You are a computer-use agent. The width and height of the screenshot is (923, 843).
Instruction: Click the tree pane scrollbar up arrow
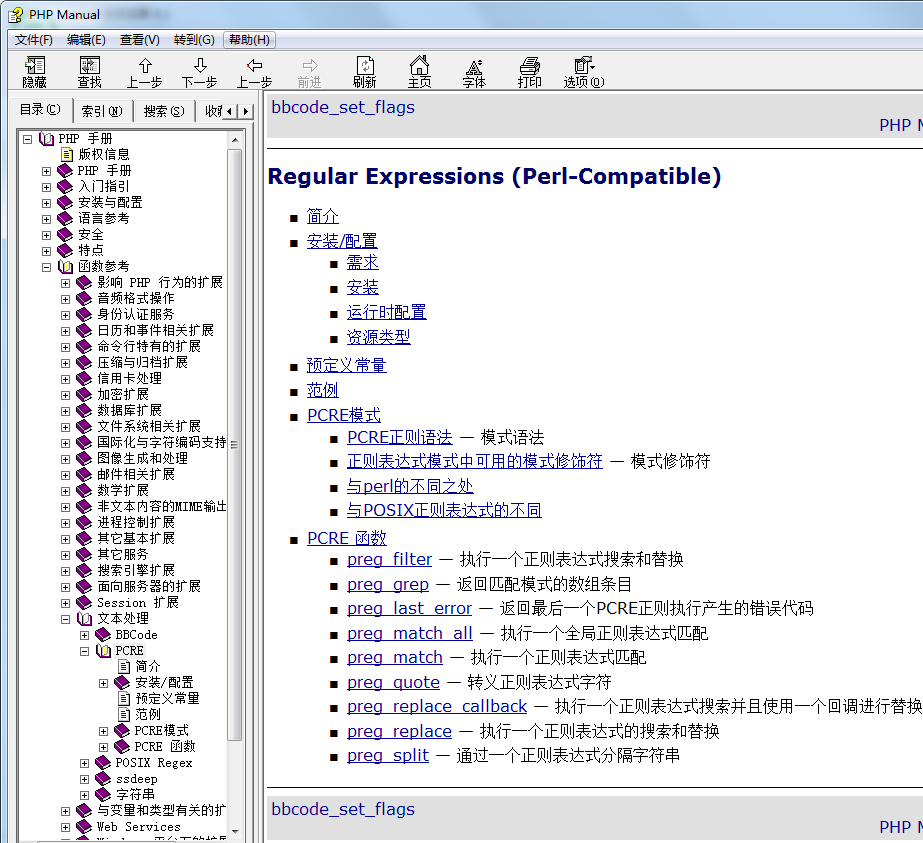235,140
